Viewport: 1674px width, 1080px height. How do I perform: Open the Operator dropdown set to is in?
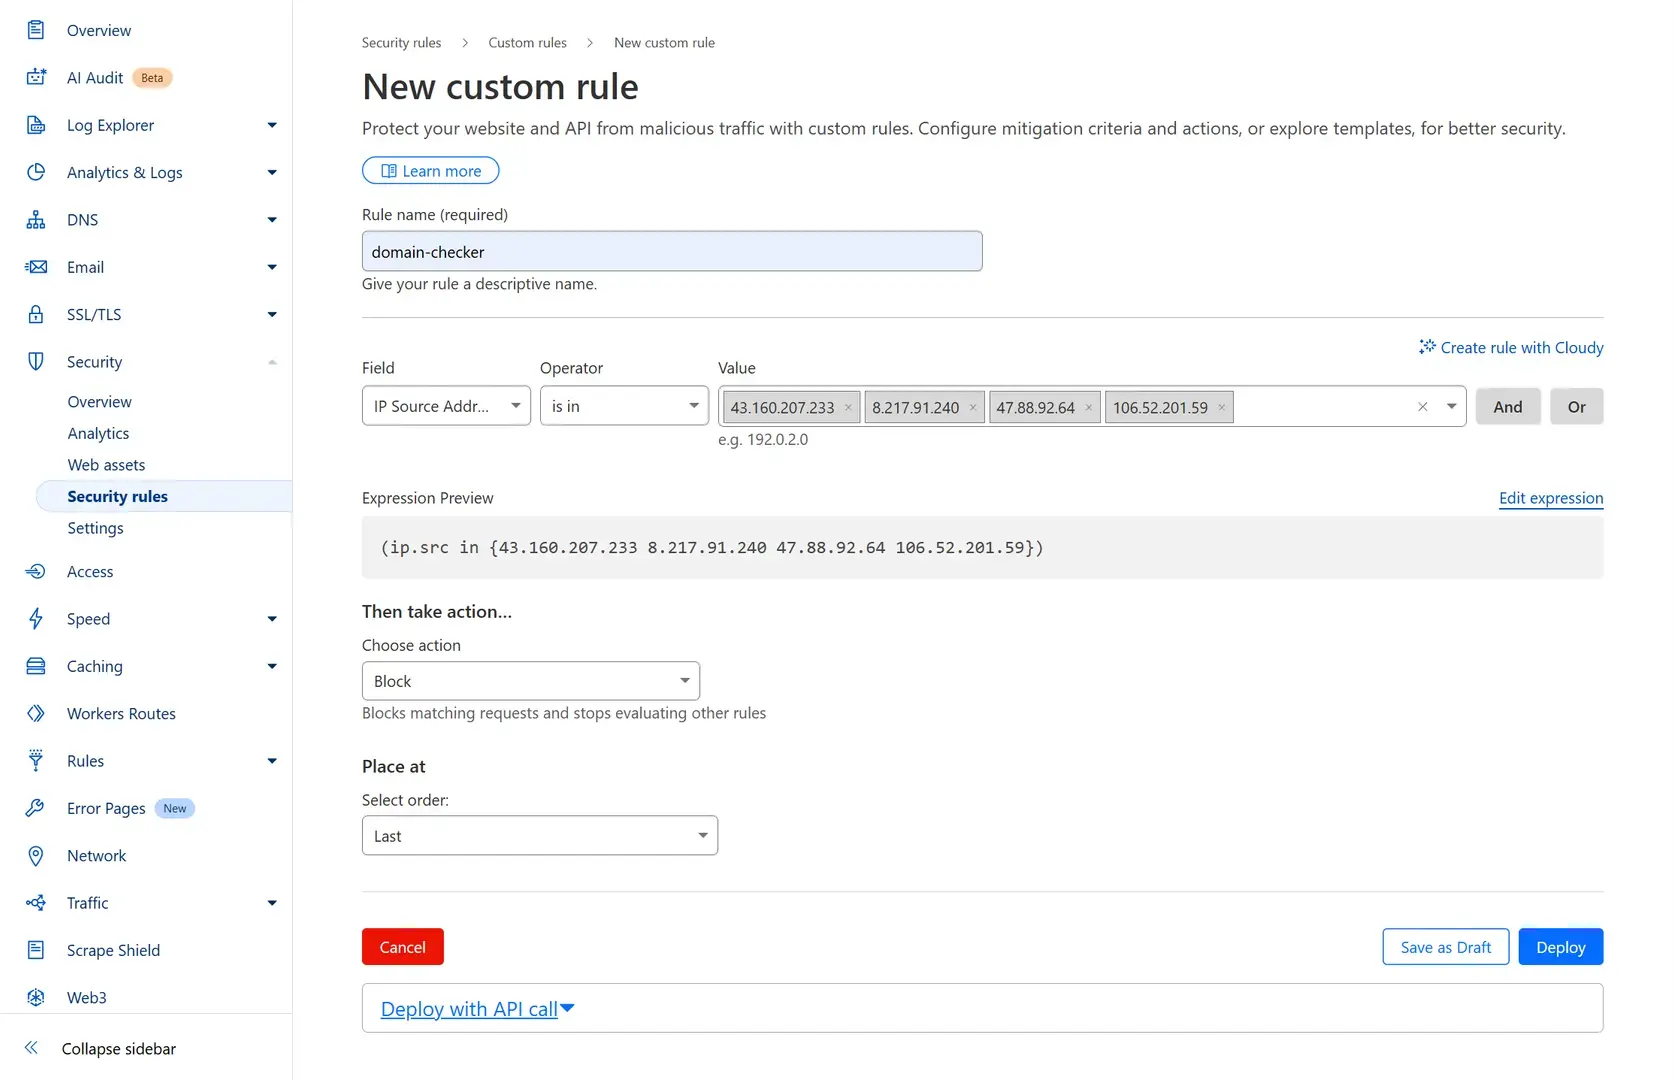[x=624, y=406]
